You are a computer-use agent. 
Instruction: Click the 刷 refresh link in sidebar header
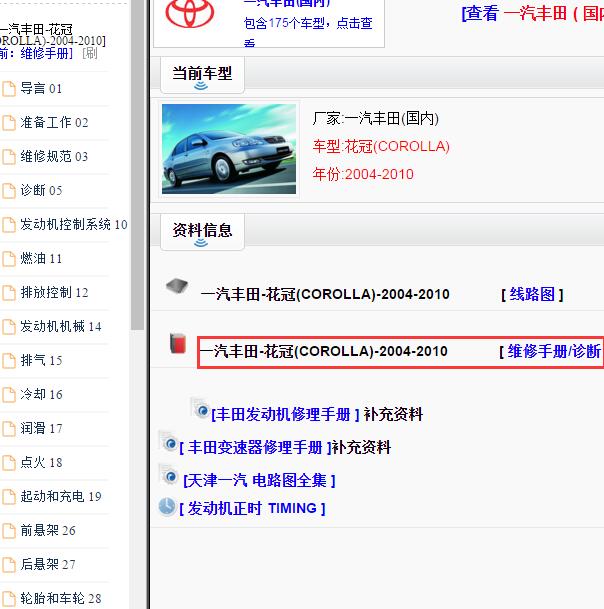[x=90, y=54]
